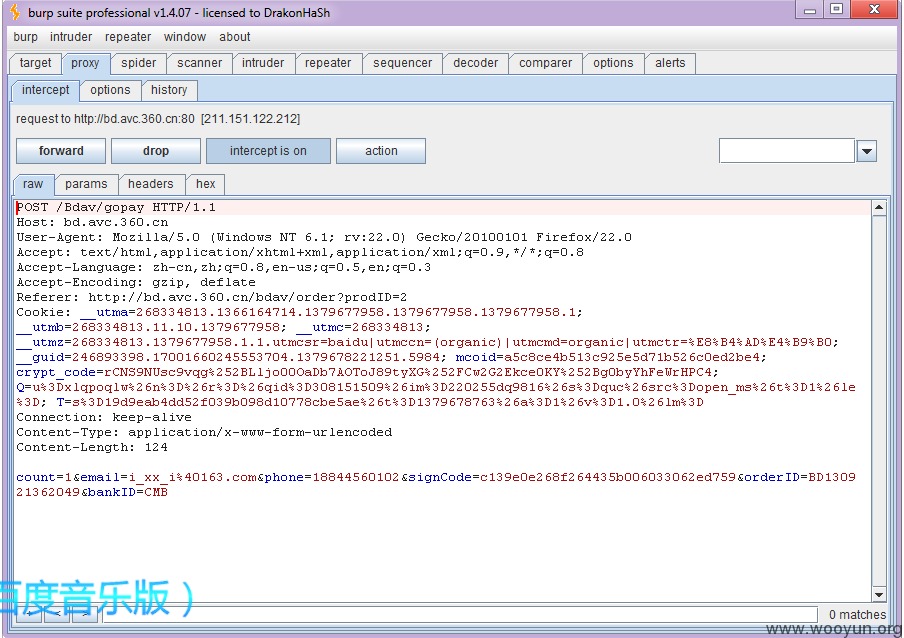
Task: Click the search field beside 0 matches
Action: point(460,614)
